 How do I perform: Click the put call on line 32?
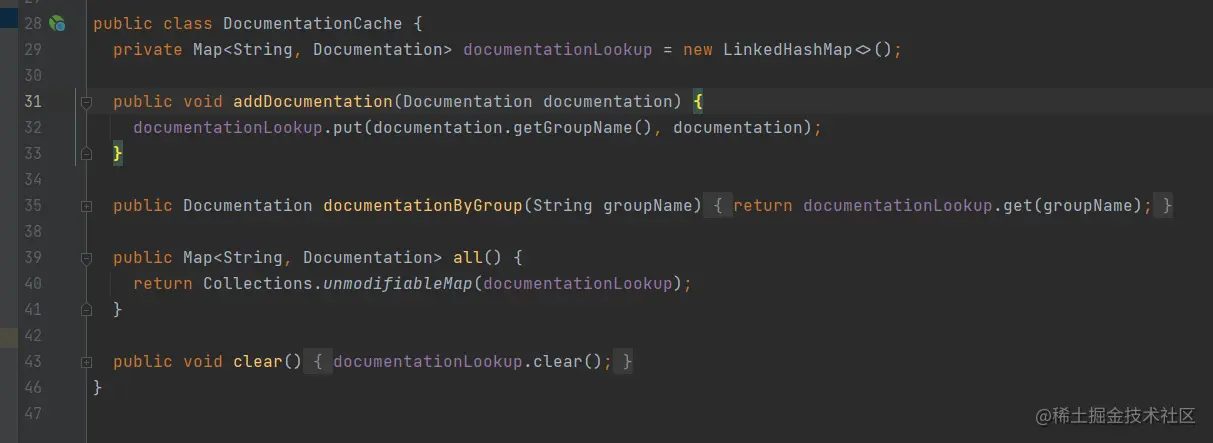point(347,127)
